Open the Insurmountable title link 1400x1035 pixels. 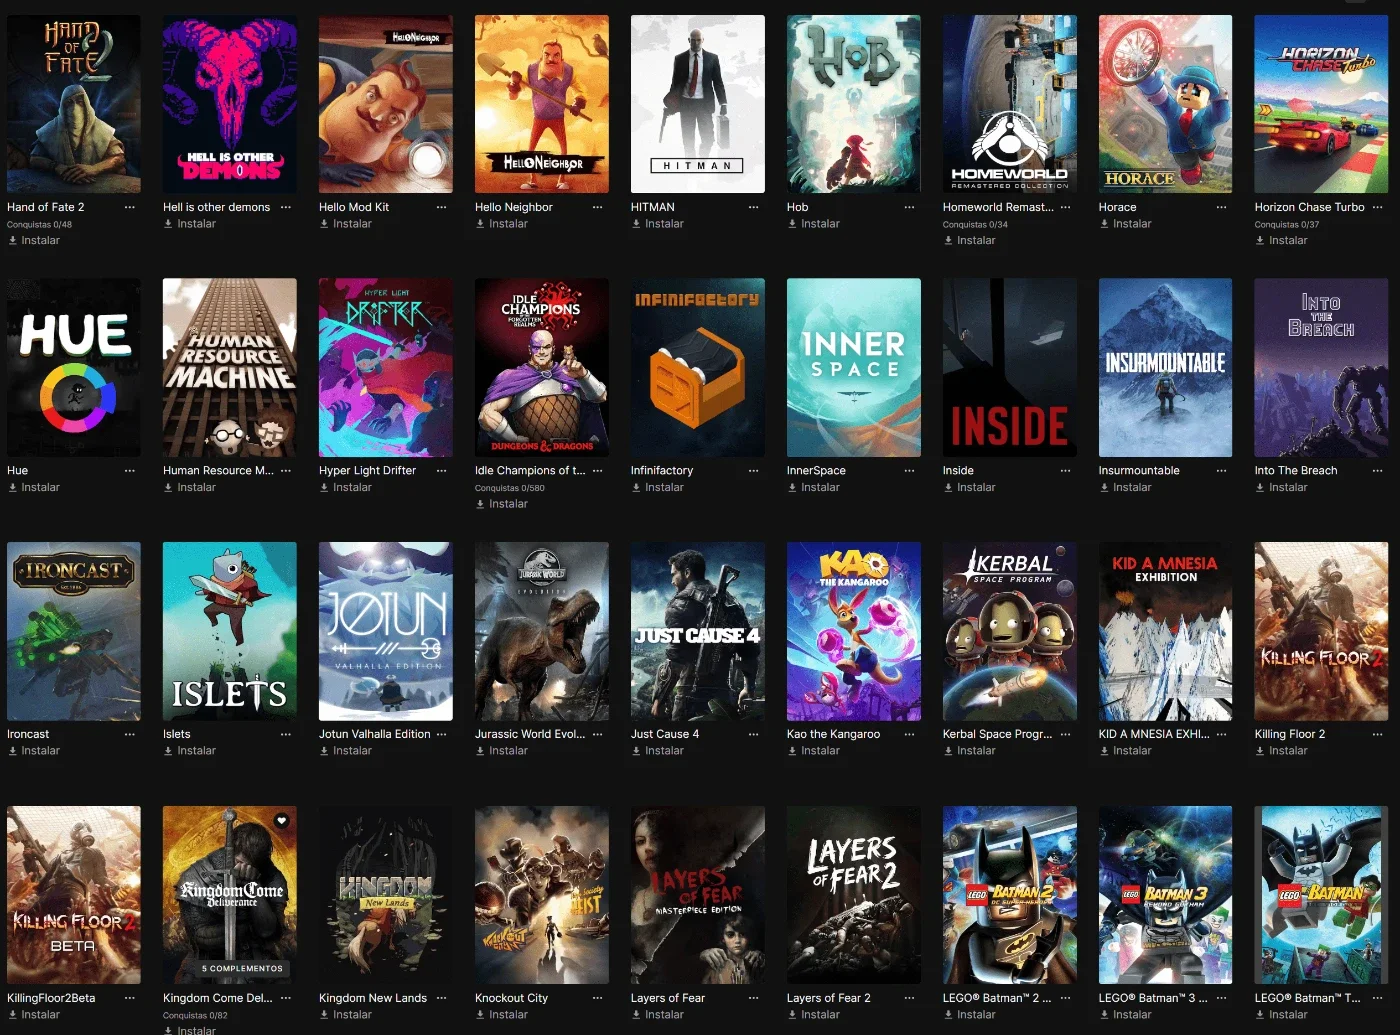pyautogui.click(x=1139, y=470)
